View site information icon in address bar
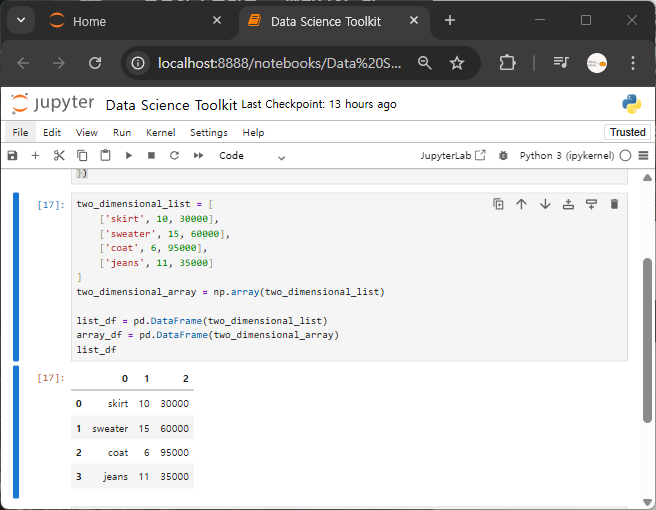Image resolution: width=656 pixels, height=510 pixels. pyautogui.click(x=138, y=63)
